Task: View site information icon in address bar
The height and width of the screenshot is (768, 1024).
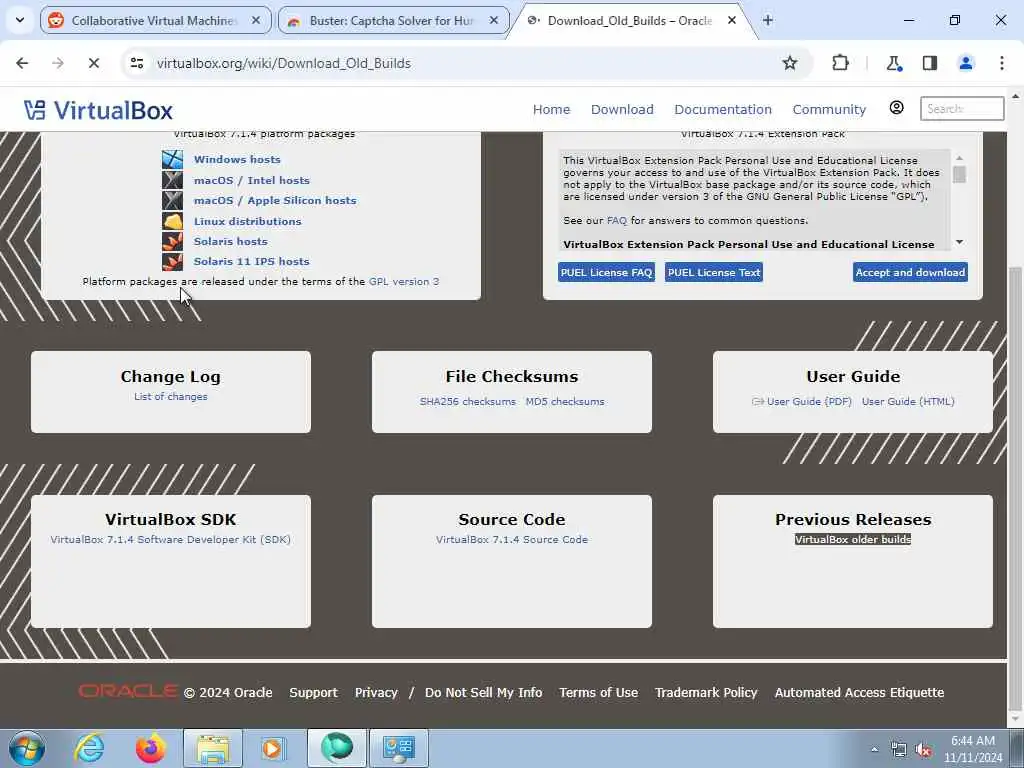Action: [137, 63]
